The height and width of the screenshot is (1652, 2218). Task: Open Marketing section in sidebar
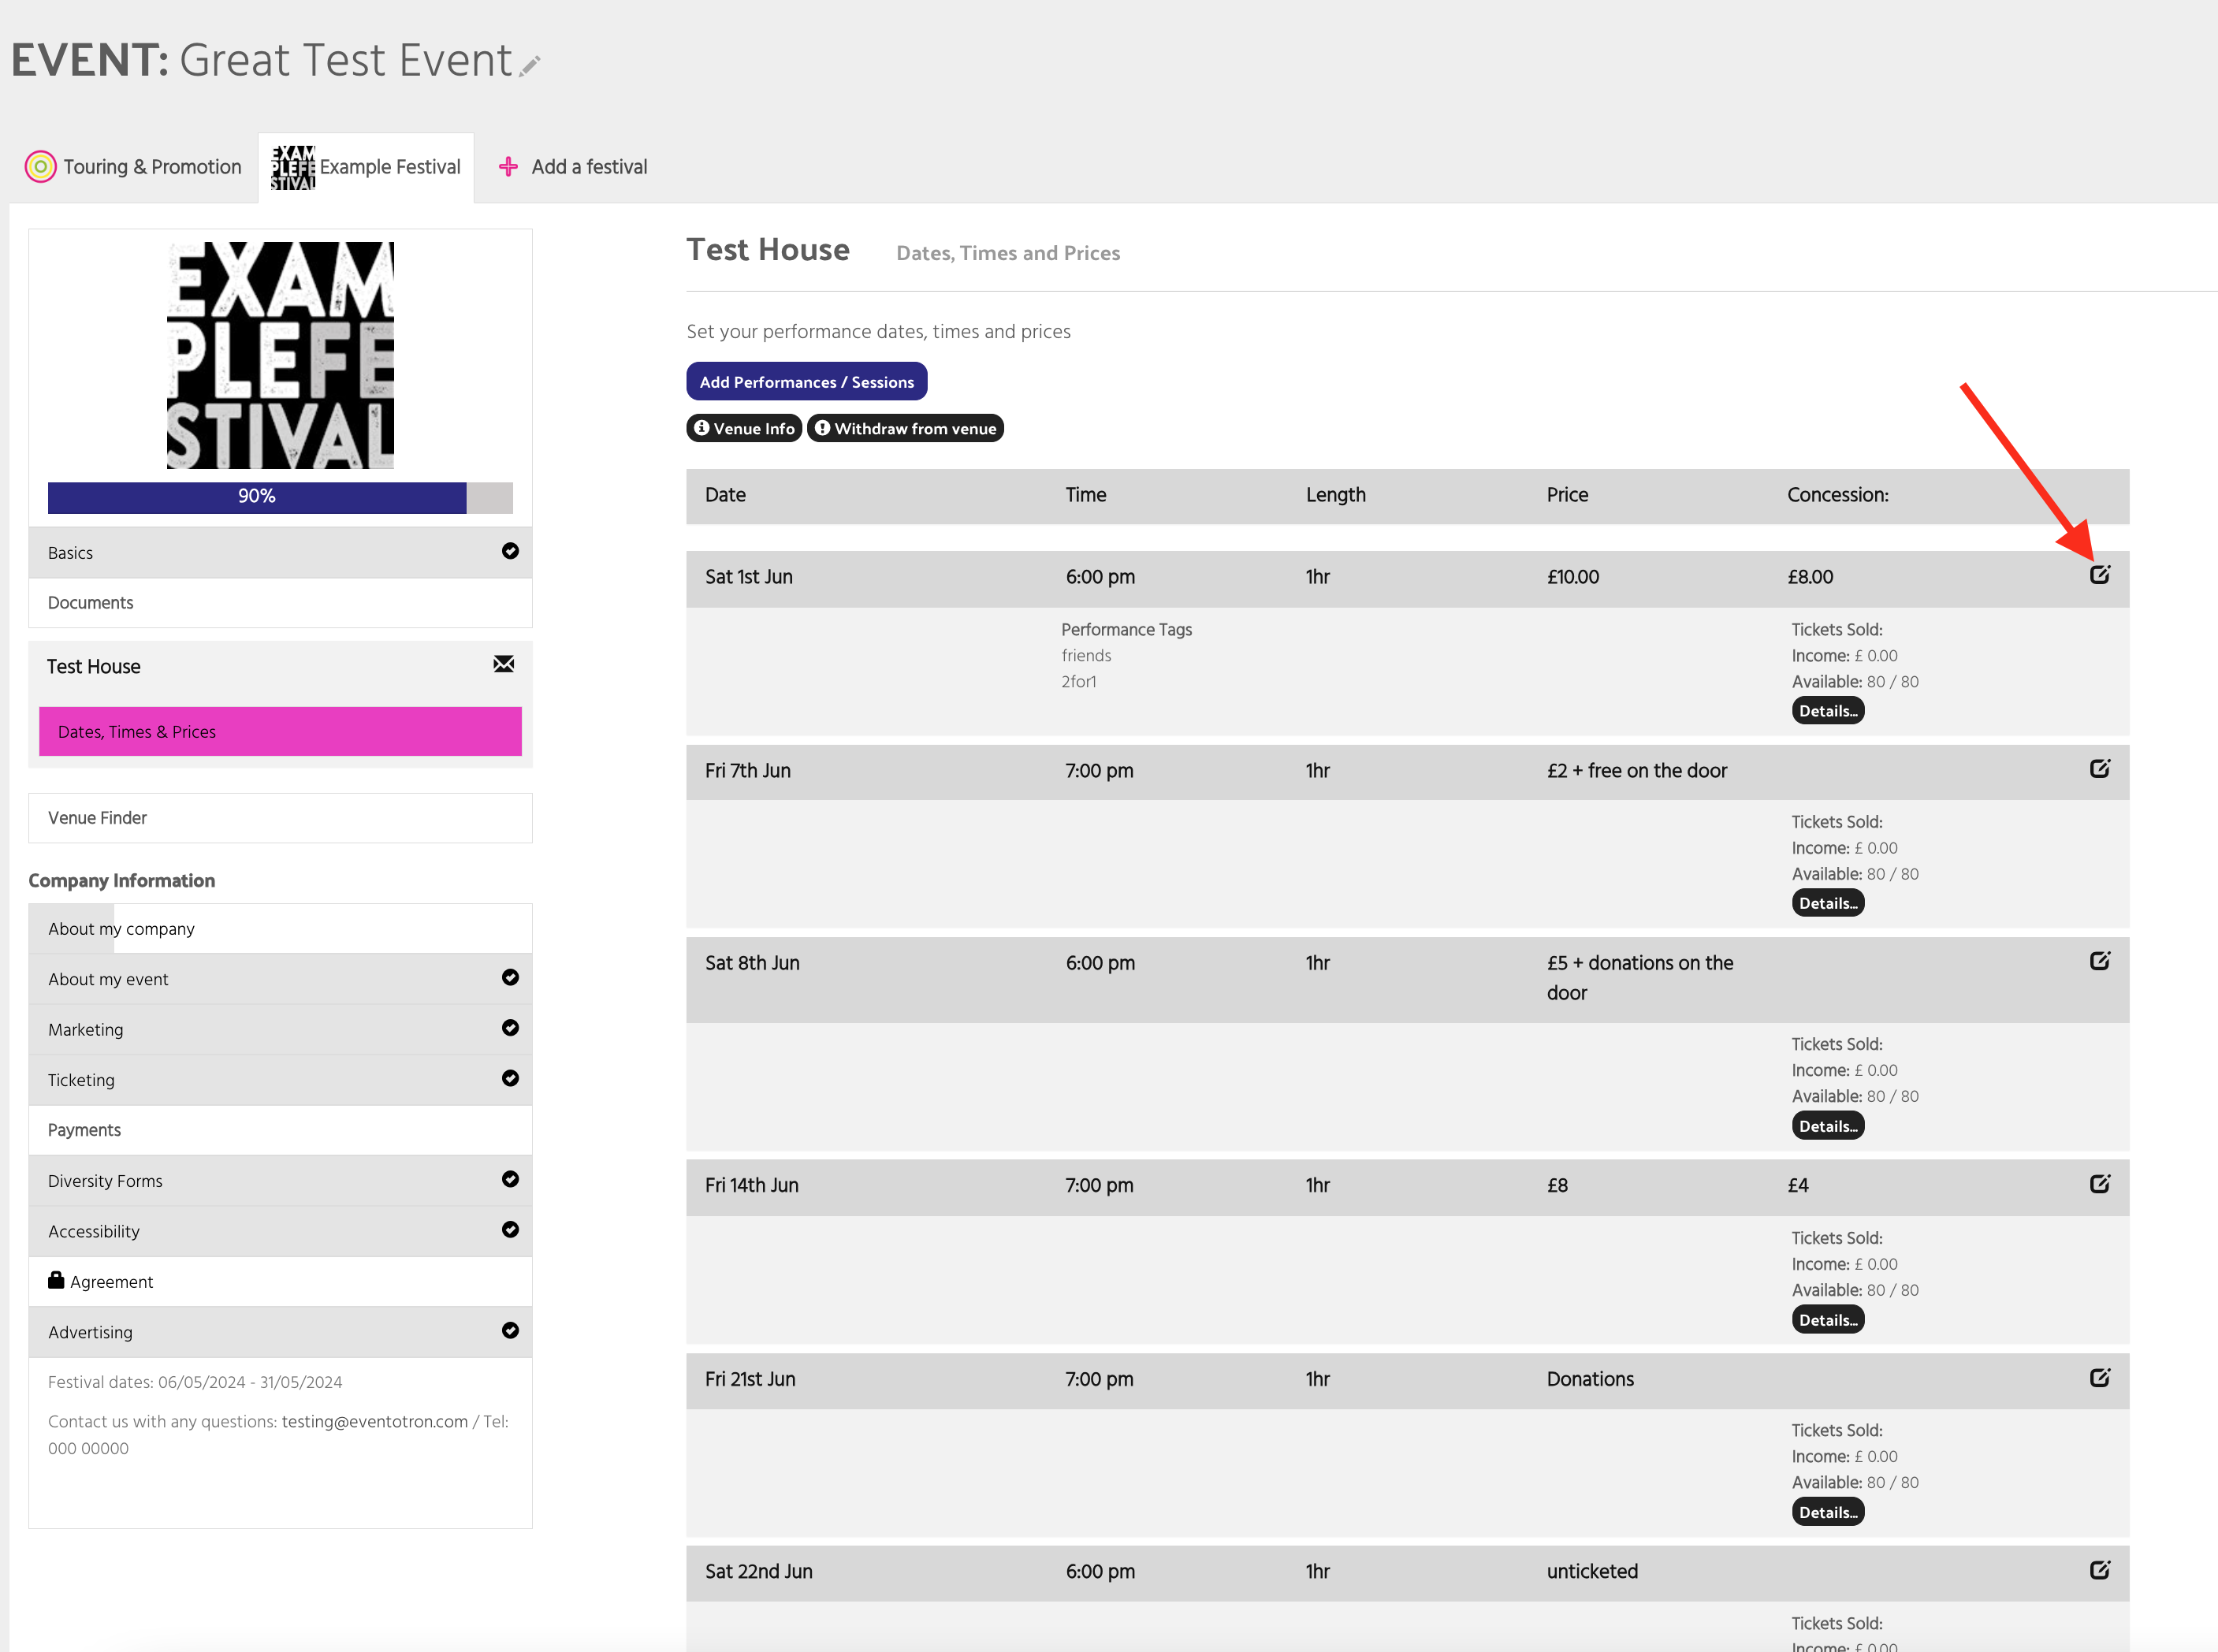coord(280,1030)
